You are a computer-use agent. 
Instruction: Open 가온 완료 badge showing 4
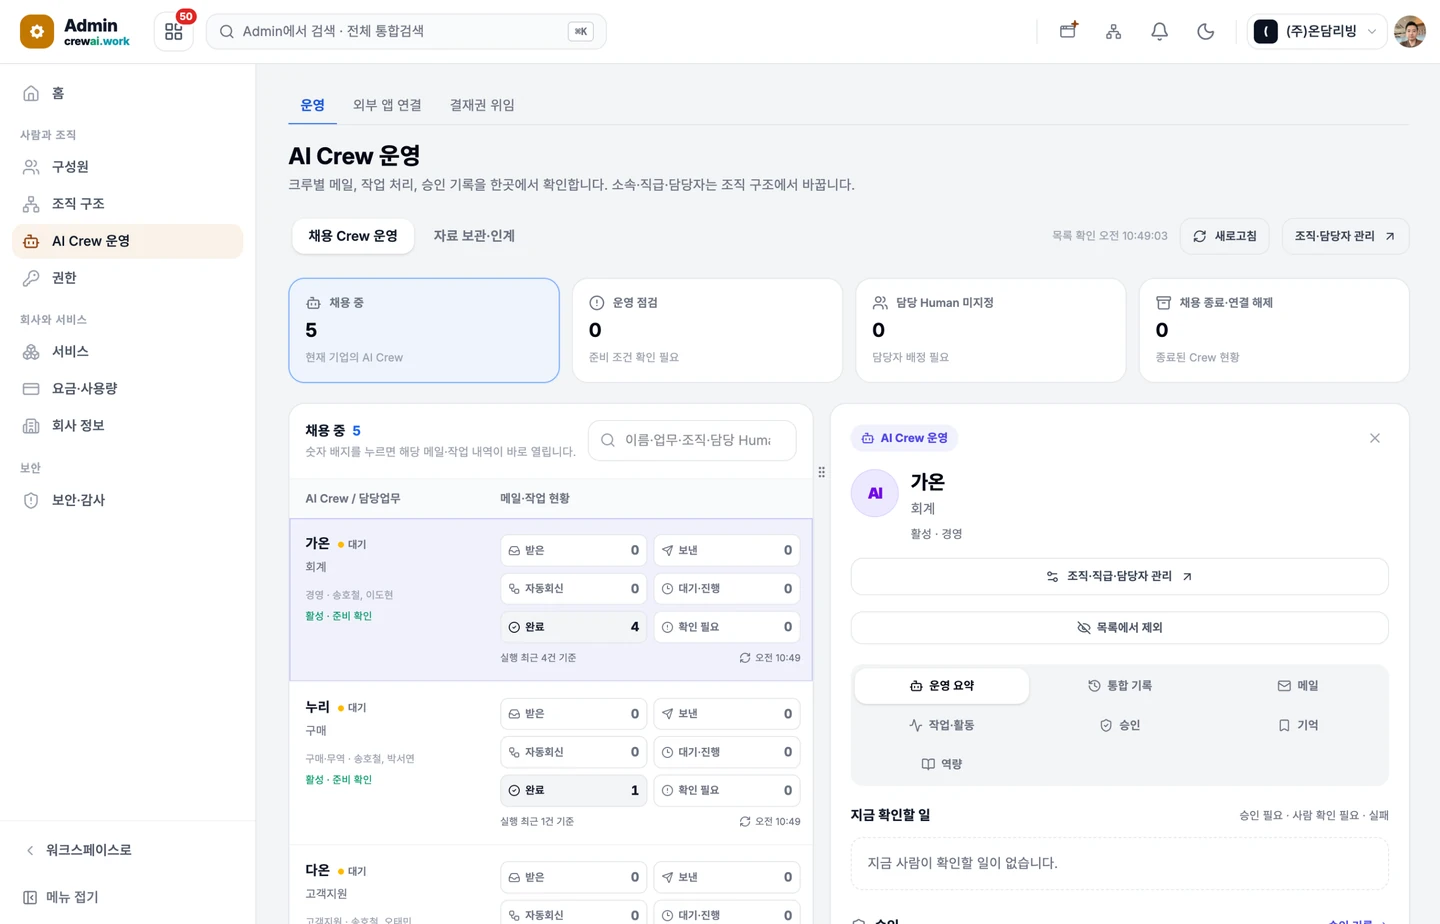573,627
